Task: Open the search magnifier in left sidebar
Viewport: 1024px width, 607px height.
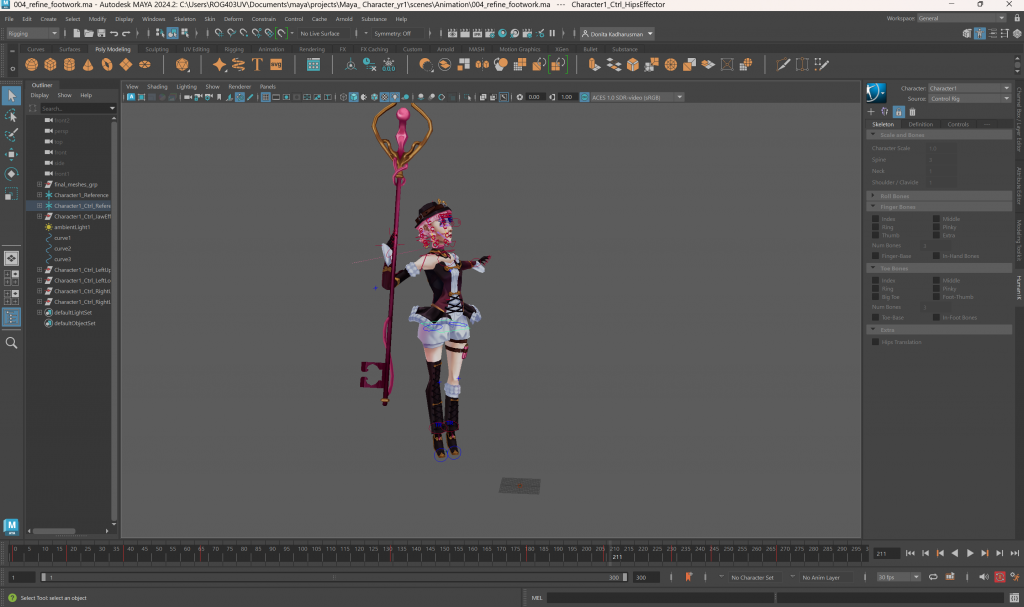Action: [x=11, y=343]
